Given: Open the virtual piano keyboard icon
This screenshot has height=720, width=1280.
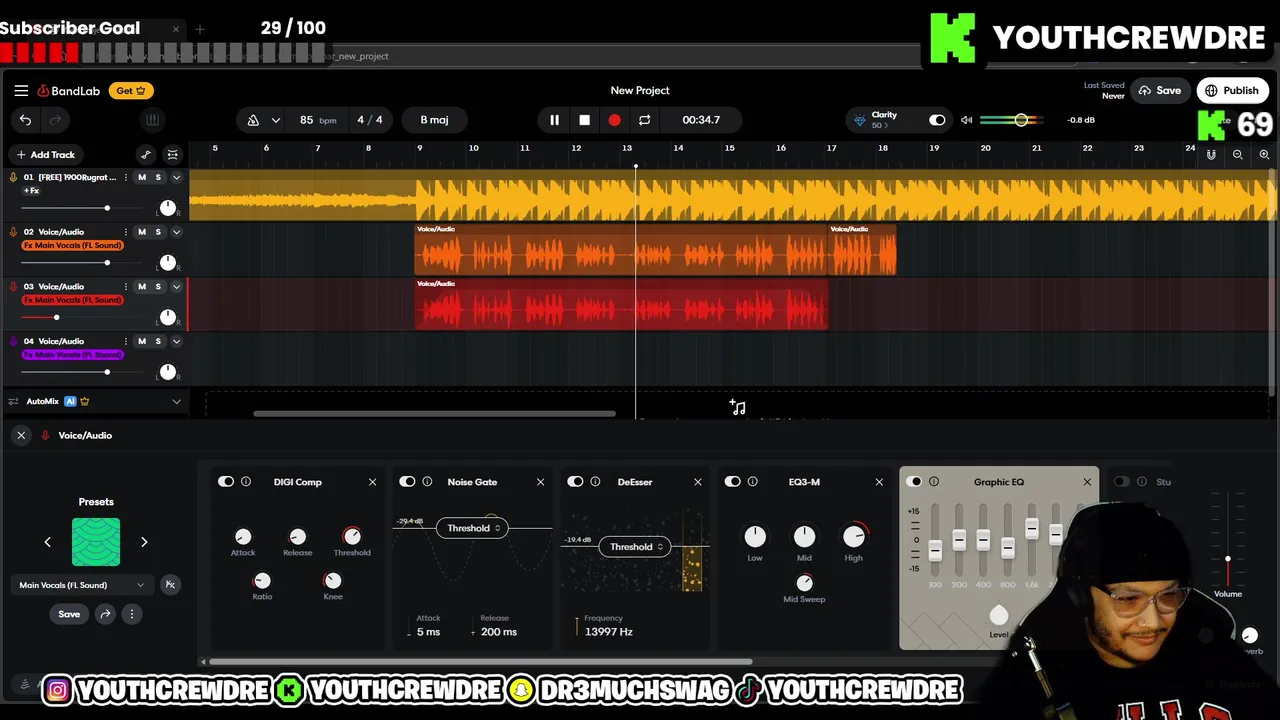Looking at the screenshot, I should coord(152,120).
